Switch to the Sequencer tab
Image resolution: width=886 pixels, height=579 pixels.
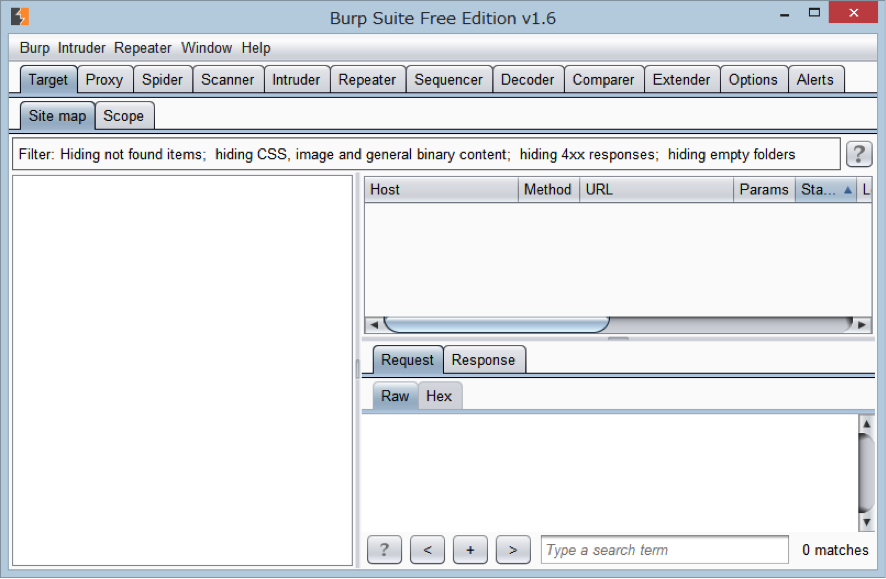click(449, 80)
